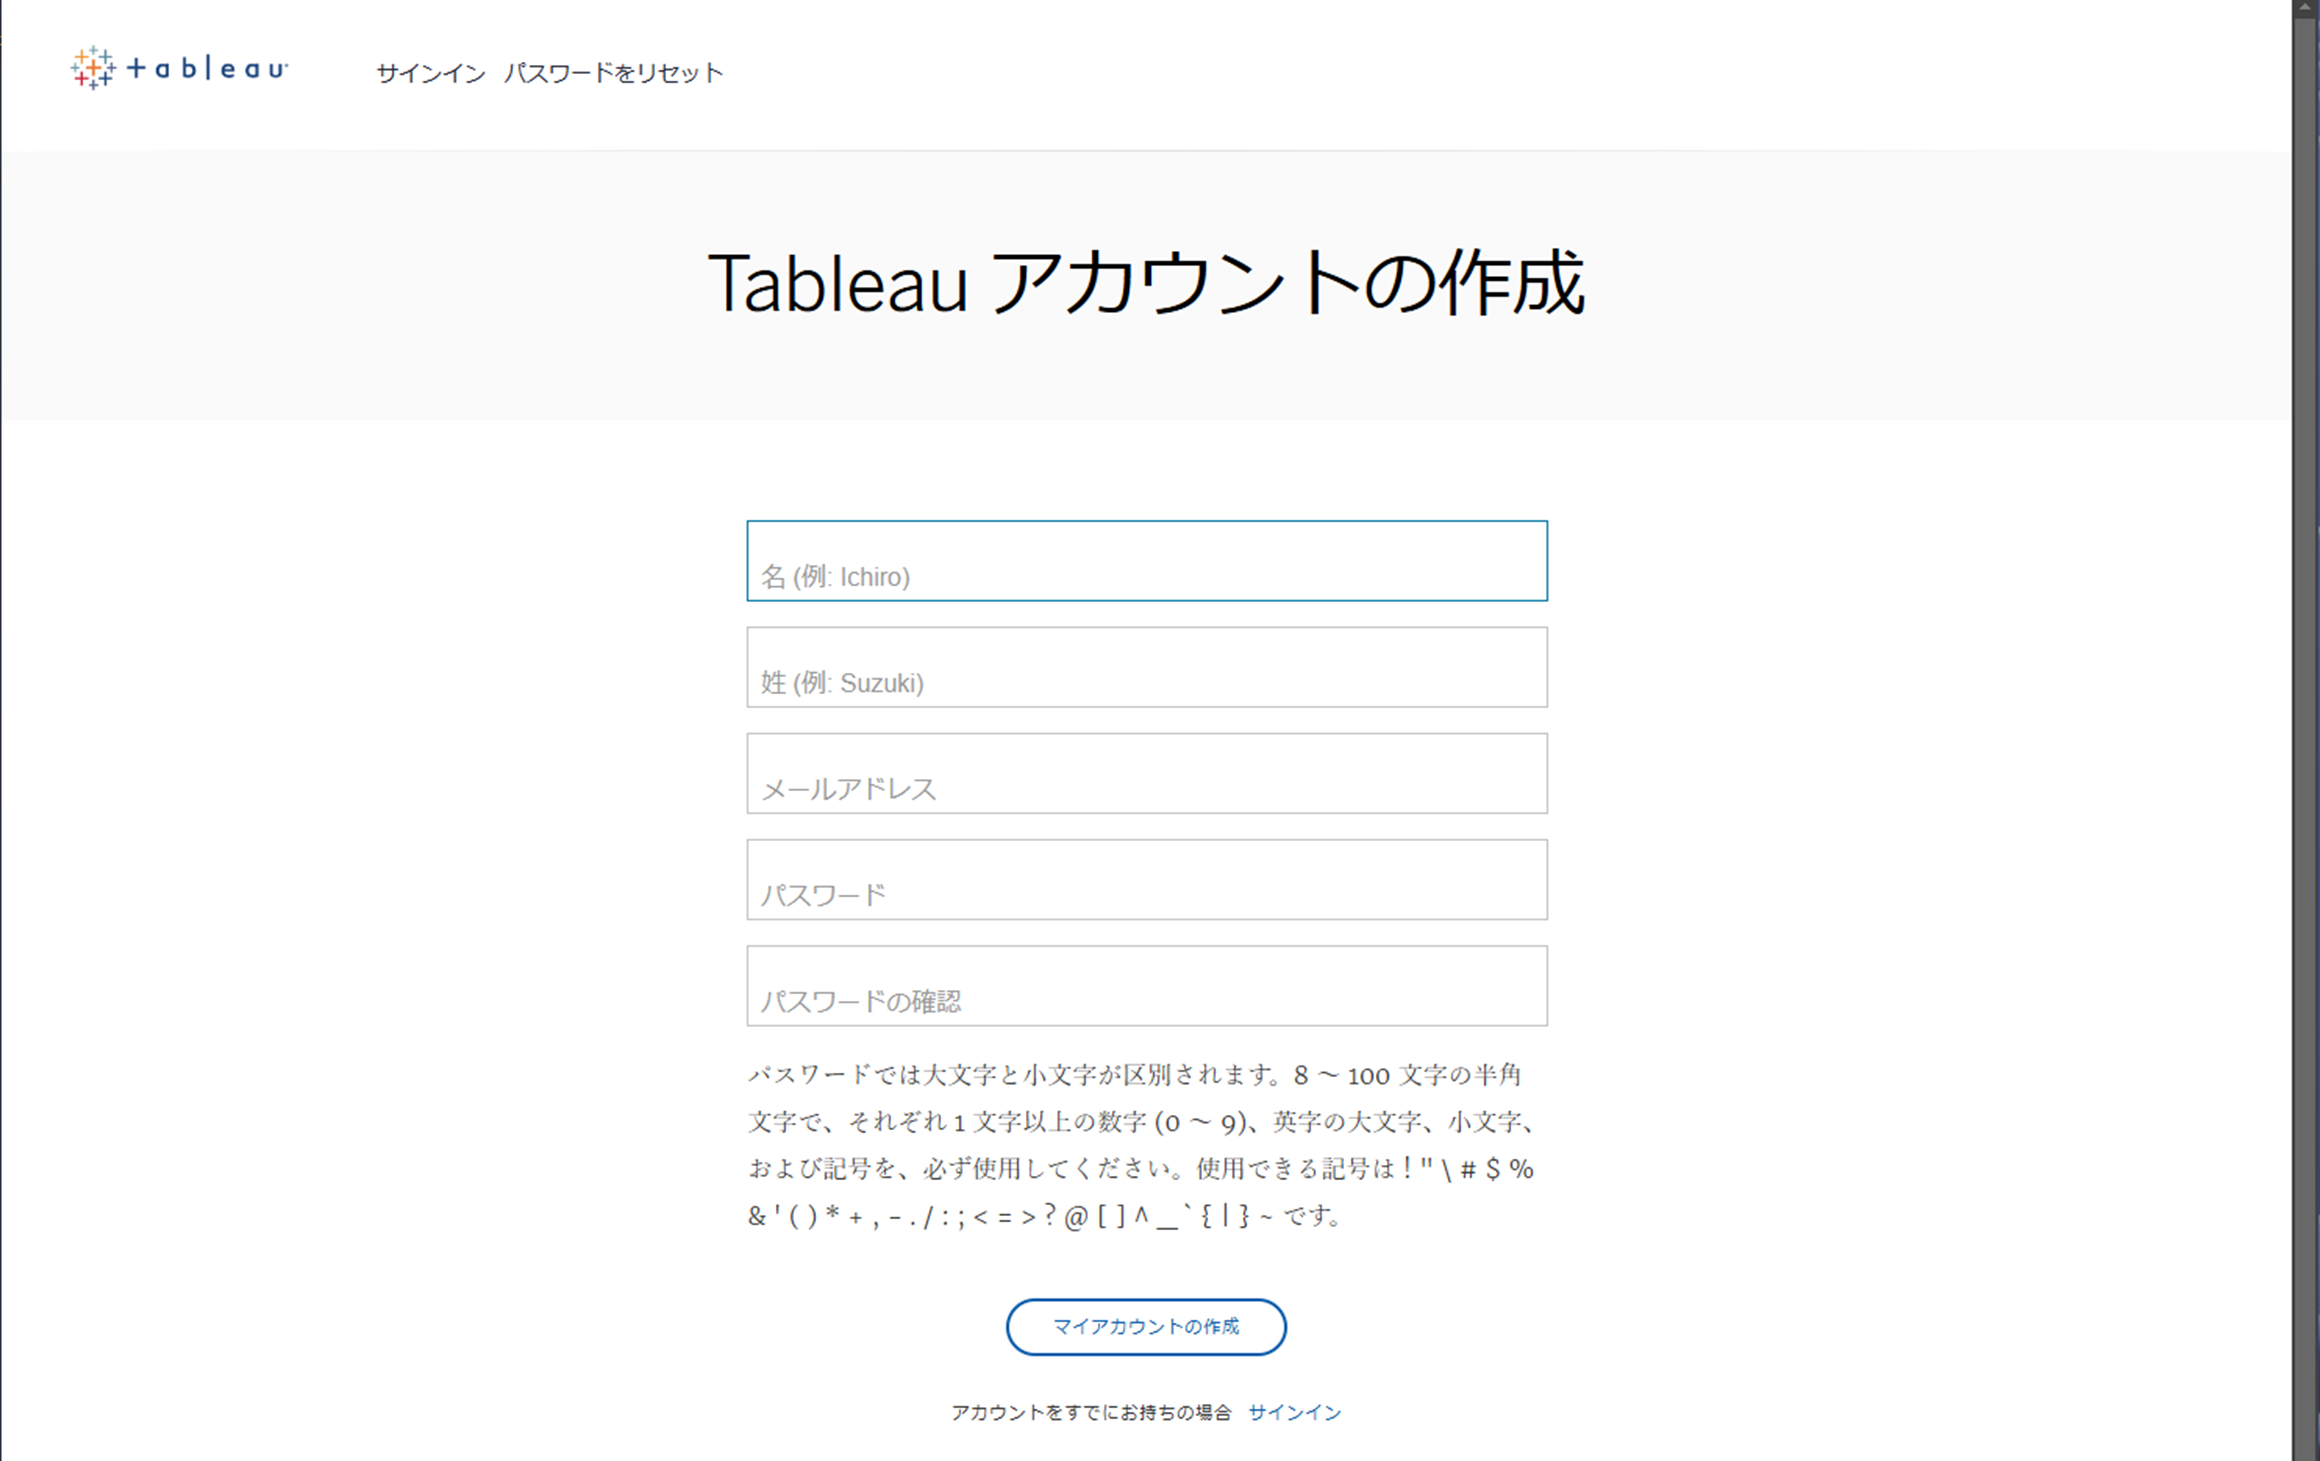The width and height of the screenshot is (2320, 1461).
Task: Click into the メールアドレス email field
Action: click(1146, 773)
